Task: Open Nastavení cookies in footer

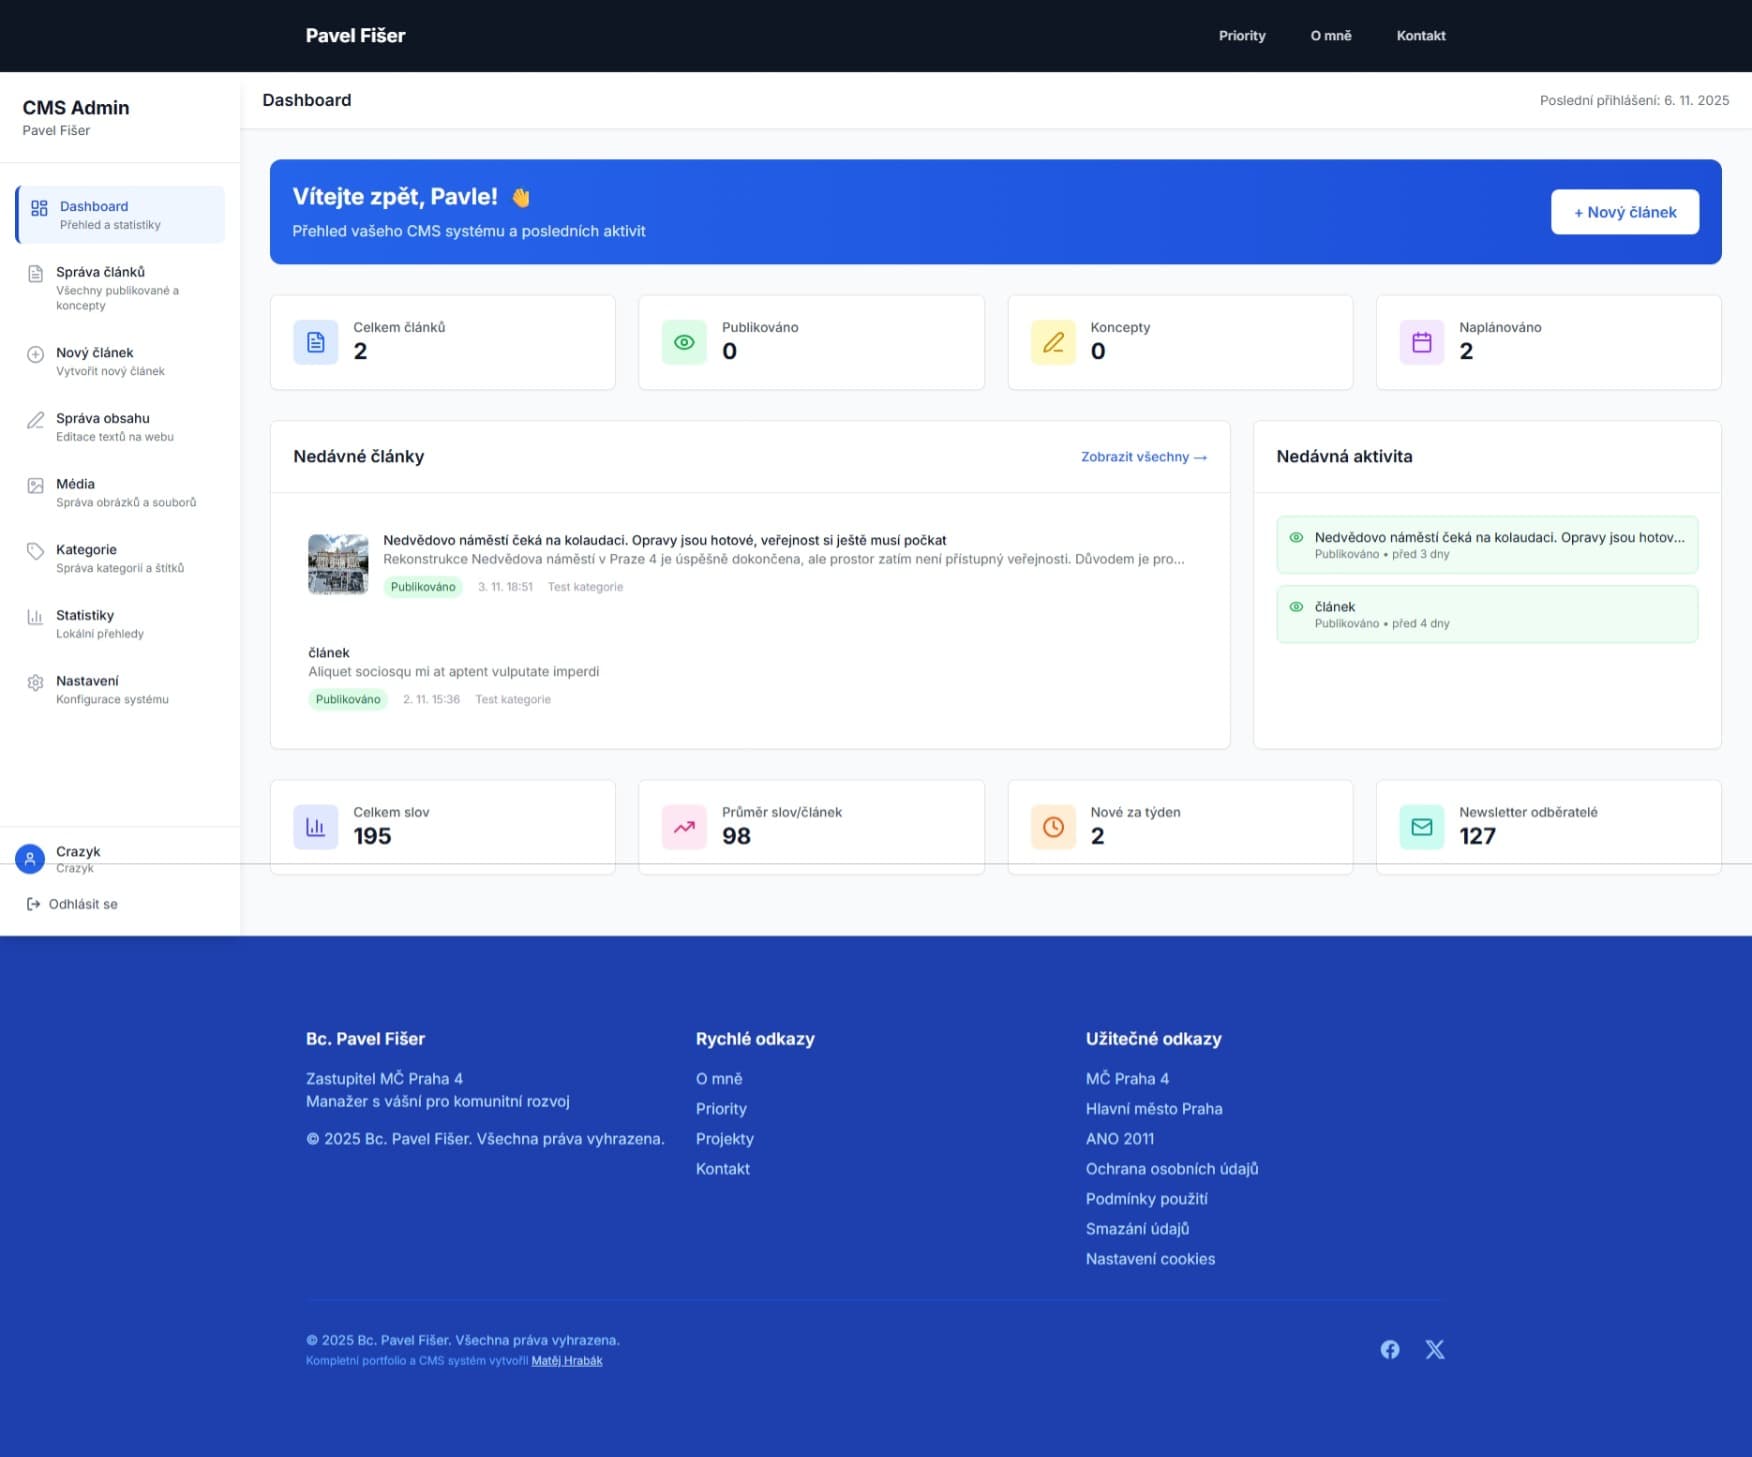Action: click(1150, 1258)
